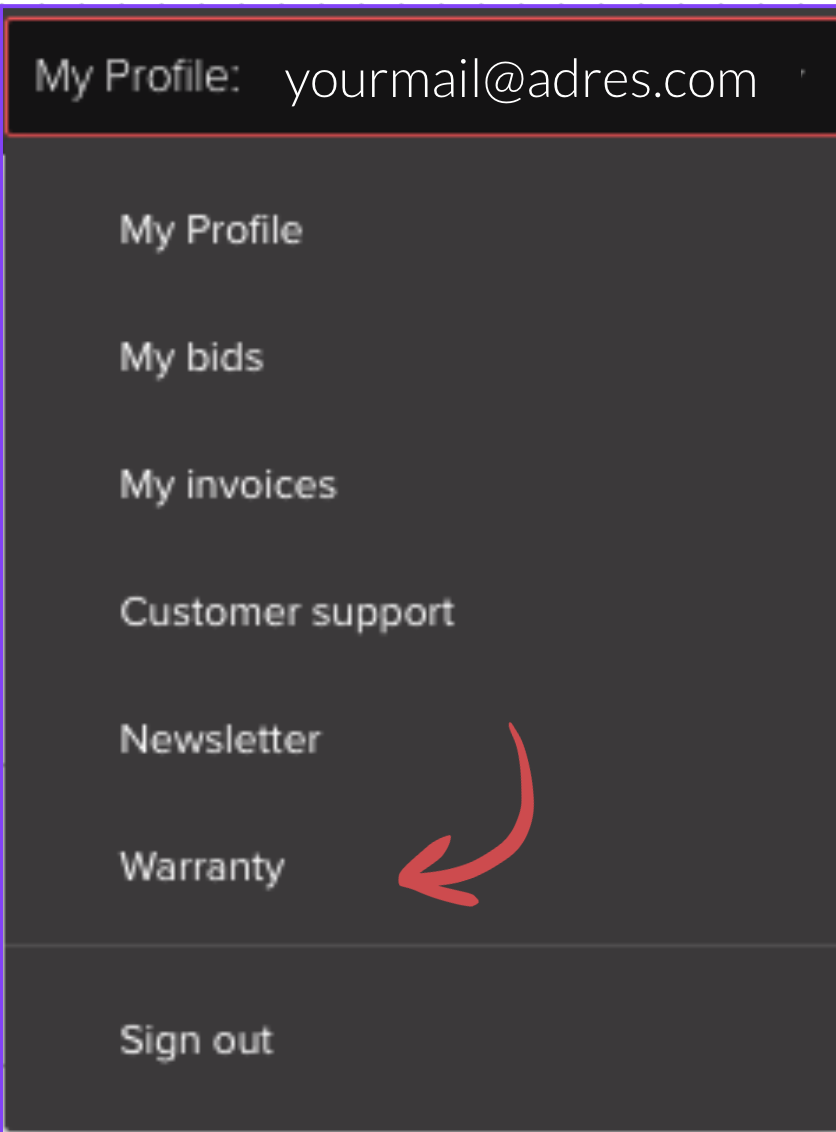Image resolution: width=836 pixels, height=1132 pixels.
Task: Contact help via the Customer support entry
Action: tap(287, 612)
